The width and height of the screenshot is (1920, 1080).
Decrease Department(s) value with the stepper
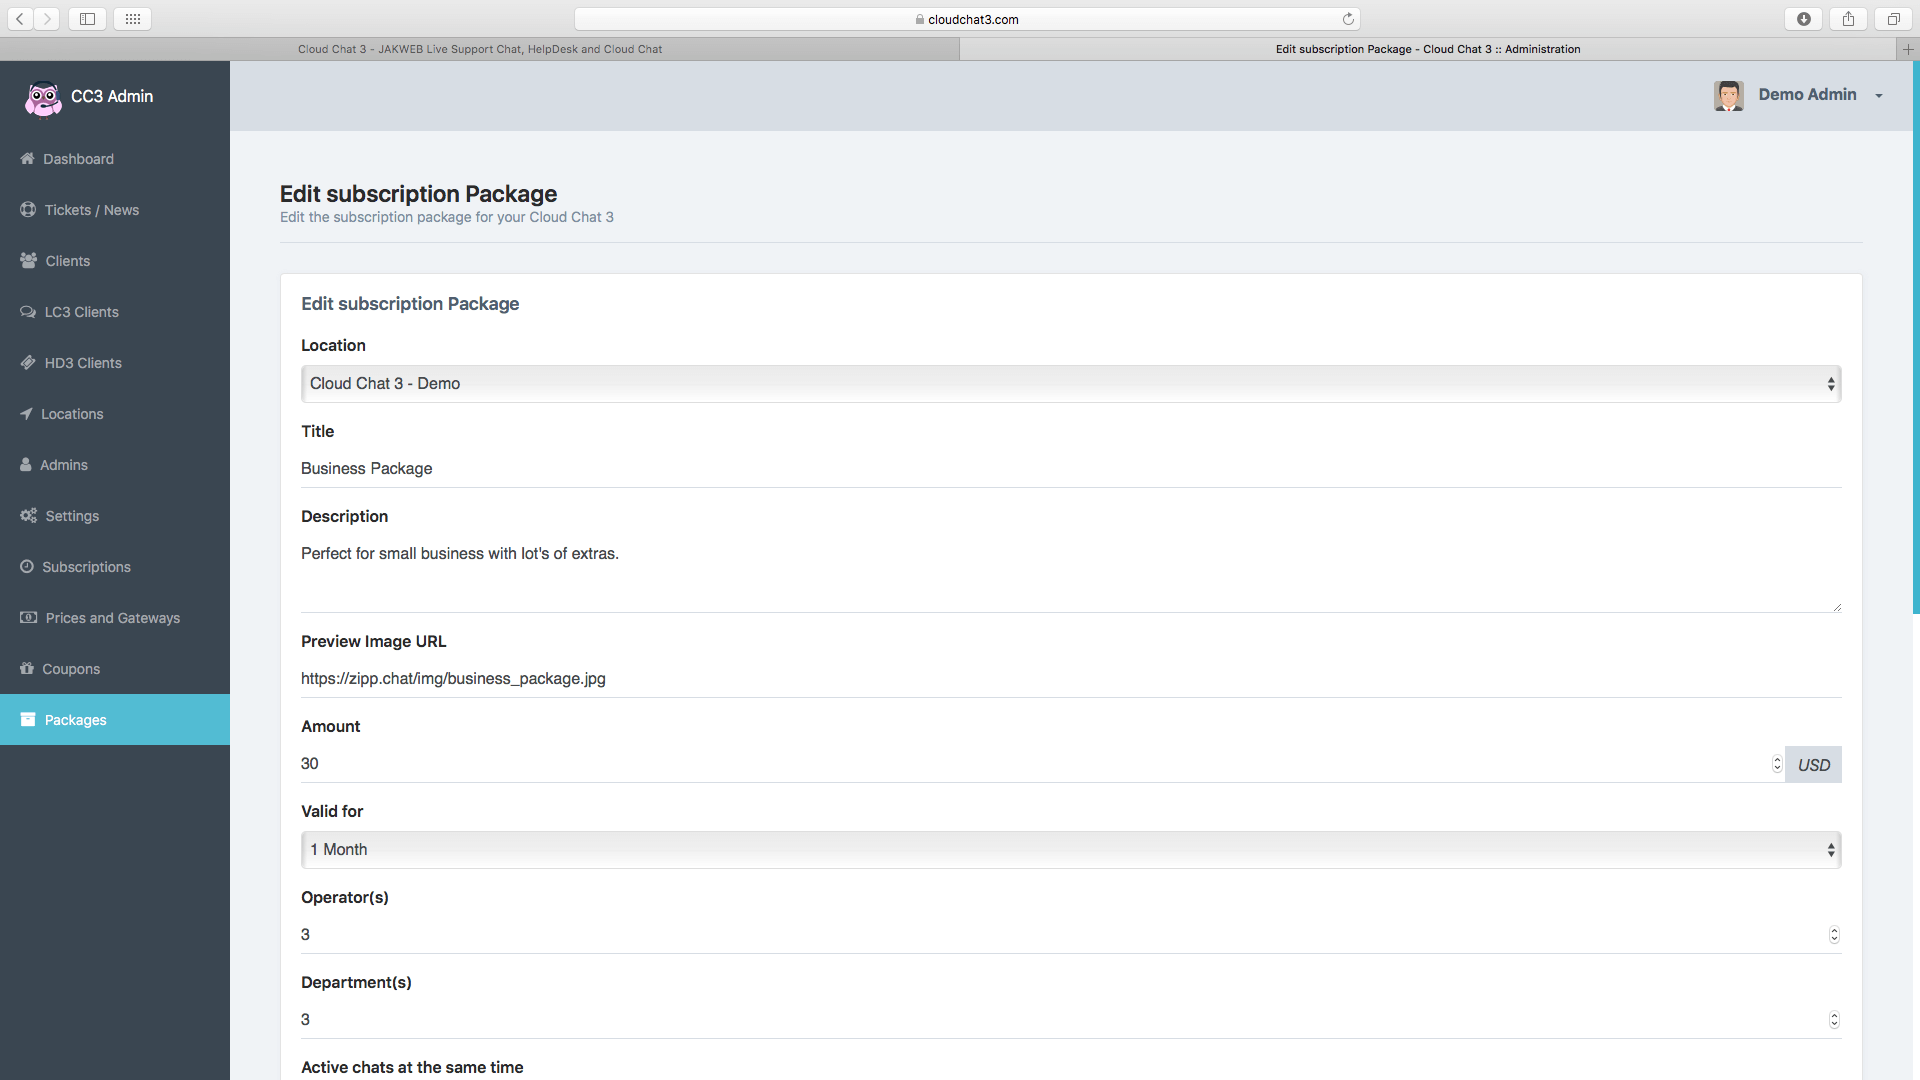(1834, 1024)
